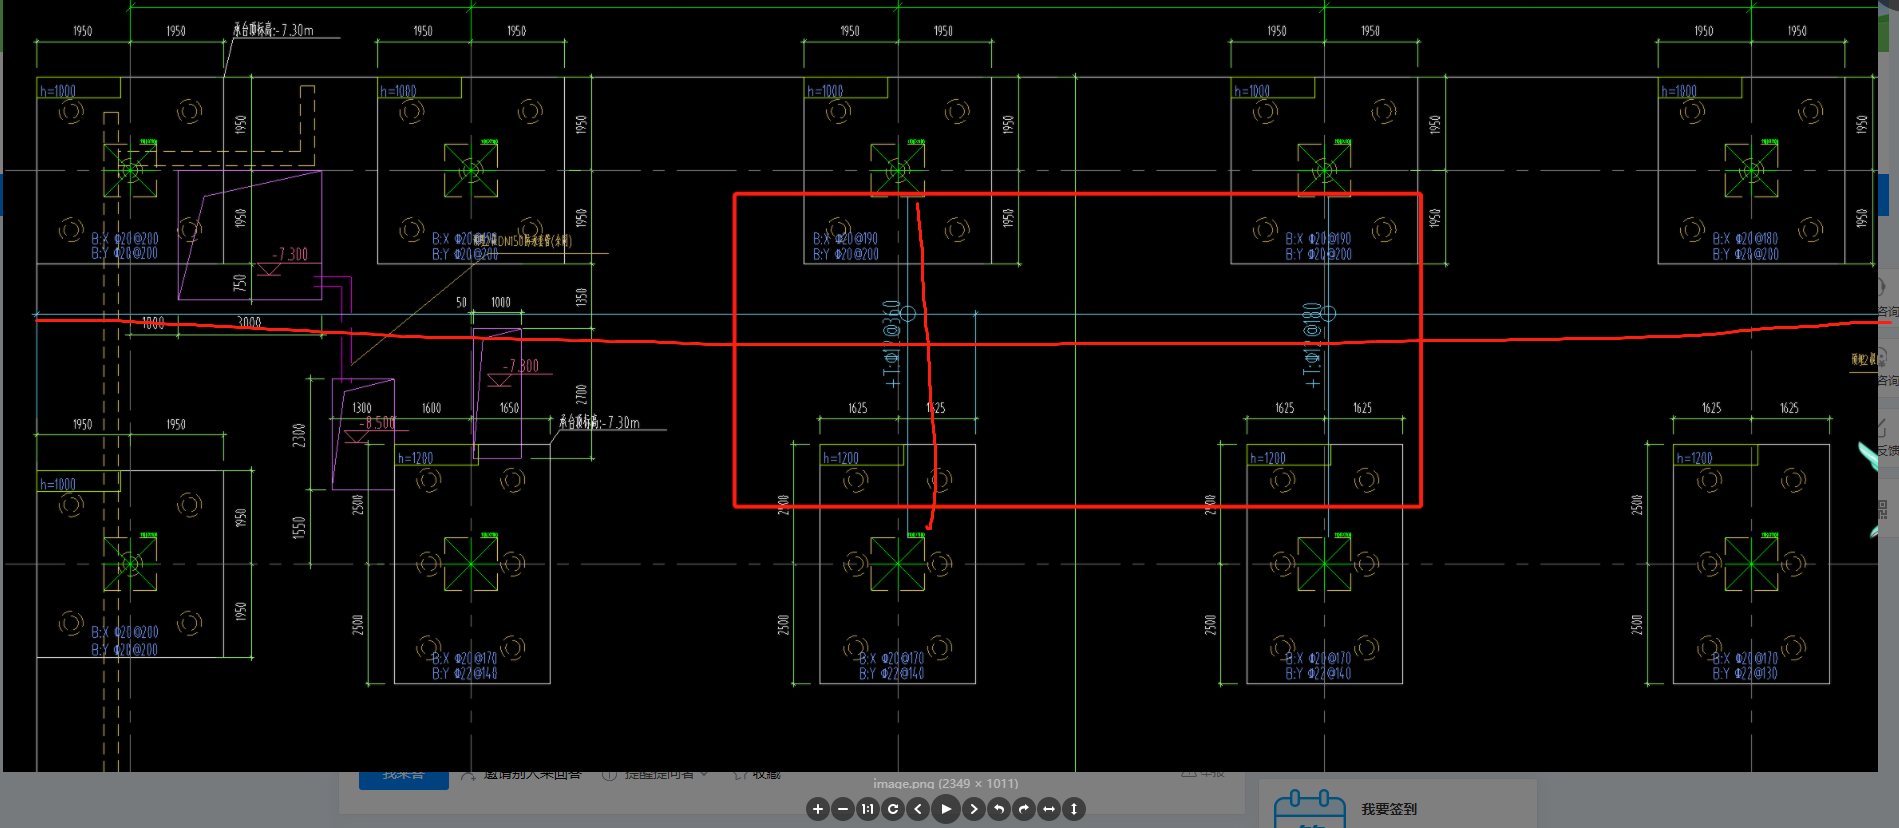Reset the image view with circular arrow
1899x828 pixels.
tap(893, 809)
